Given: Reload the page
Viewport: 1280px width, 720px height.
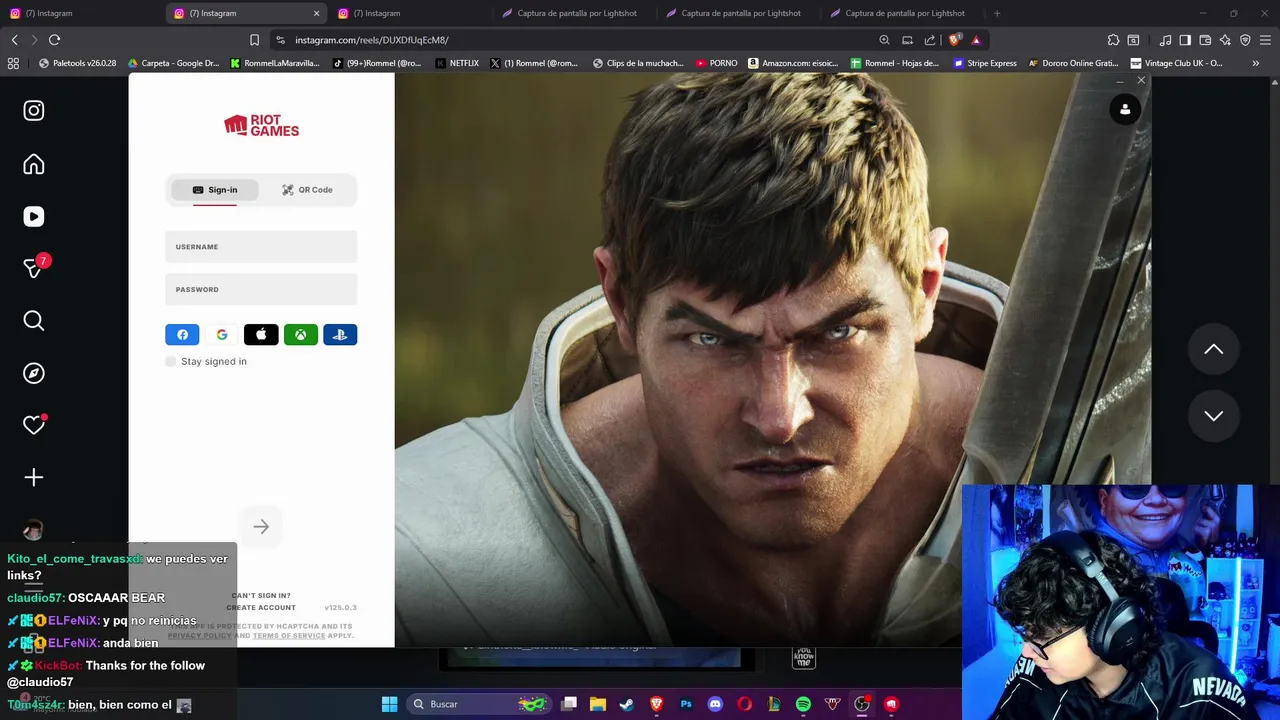Looking at the screenshot, I should tap(54, 40).
